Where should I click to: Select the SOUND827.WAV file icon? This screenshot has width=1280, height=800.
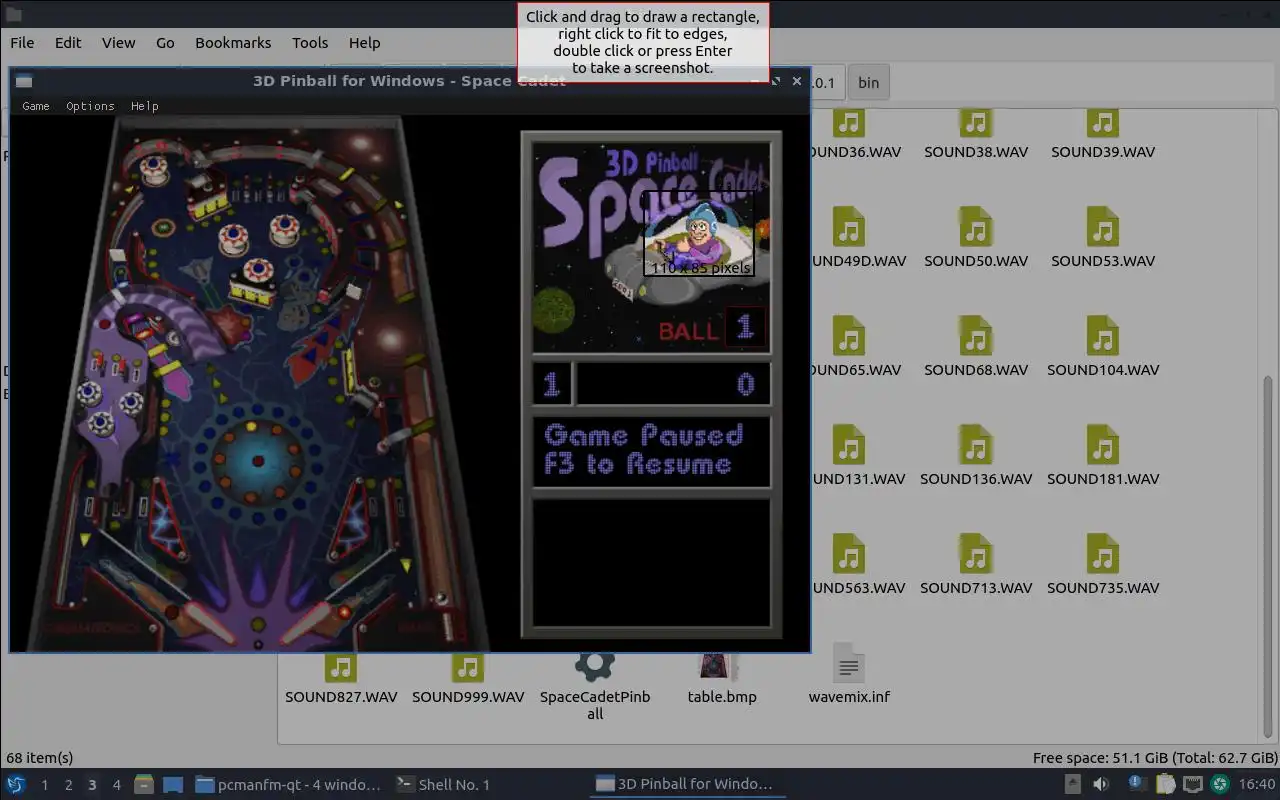click(341, 668)
